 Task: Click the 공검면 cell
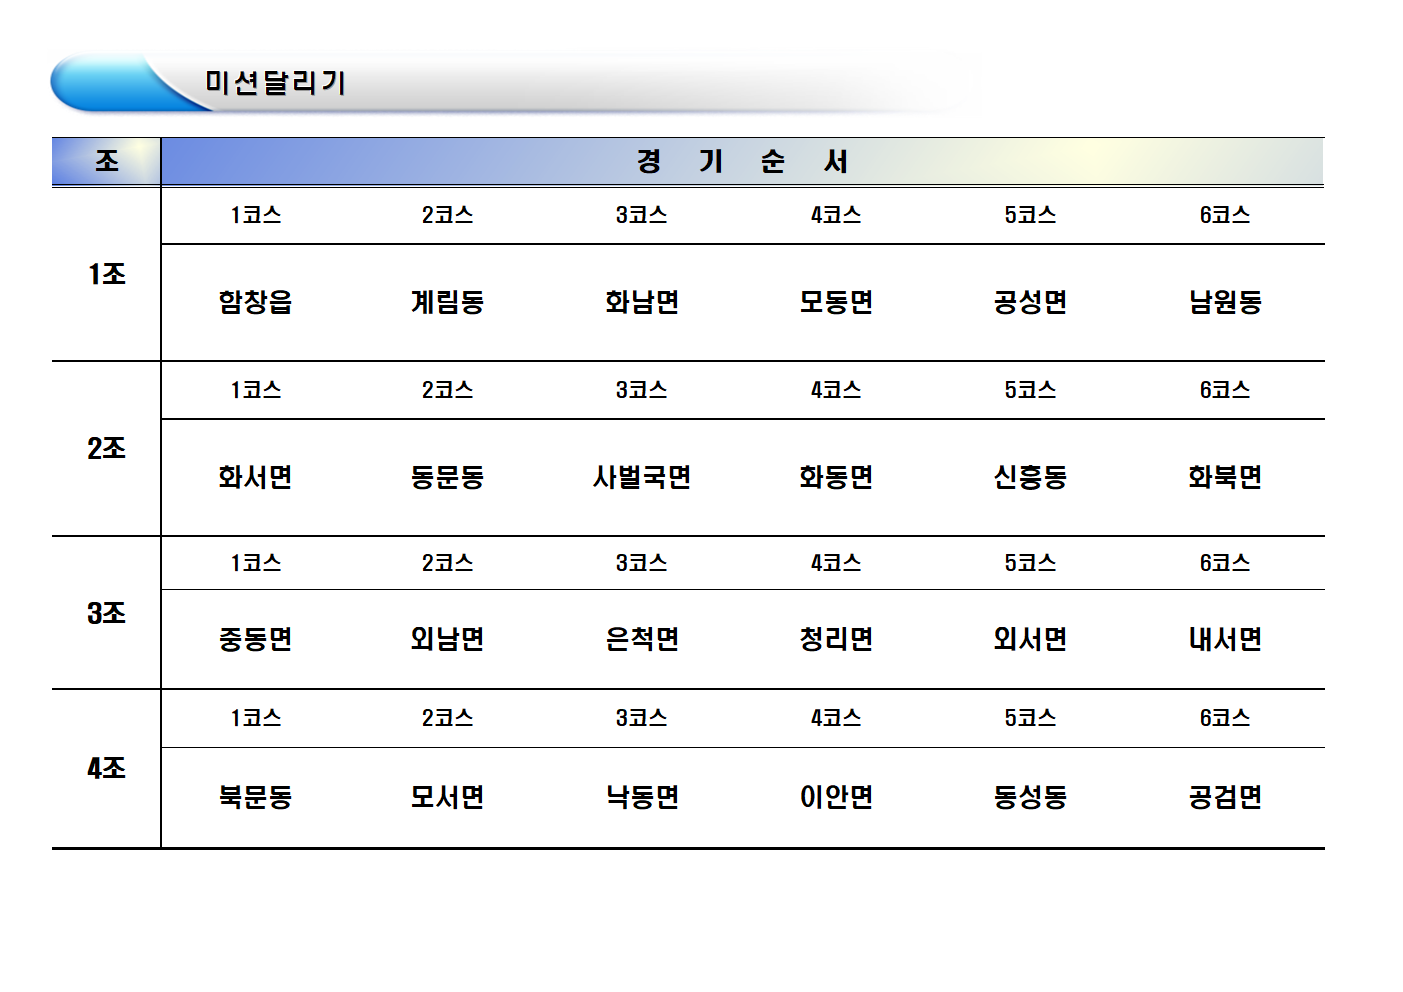(1225, 797)
